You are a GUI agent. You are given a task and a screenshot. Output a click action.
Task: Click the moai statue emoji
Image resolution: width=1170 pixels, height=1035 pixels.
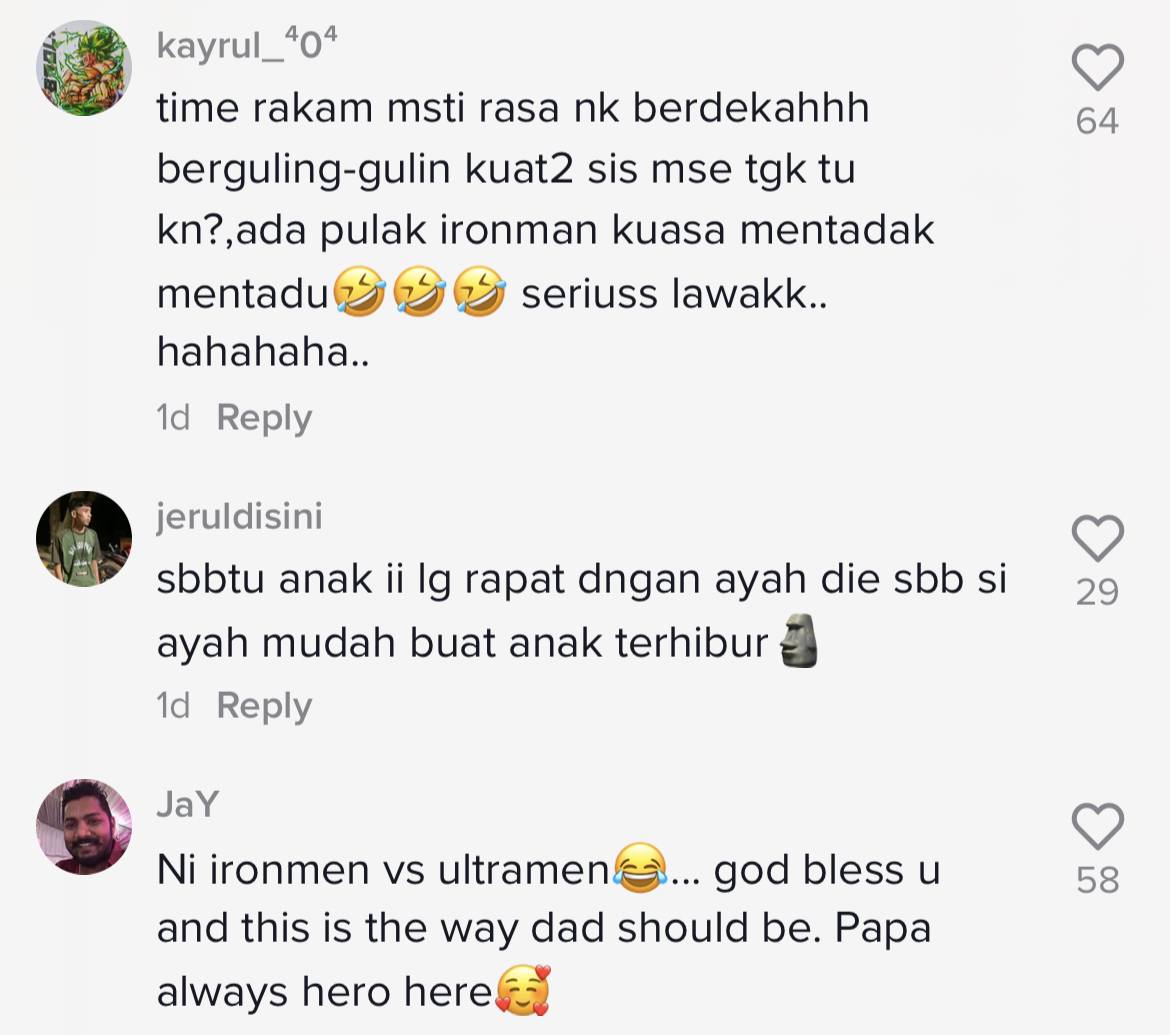798,640
